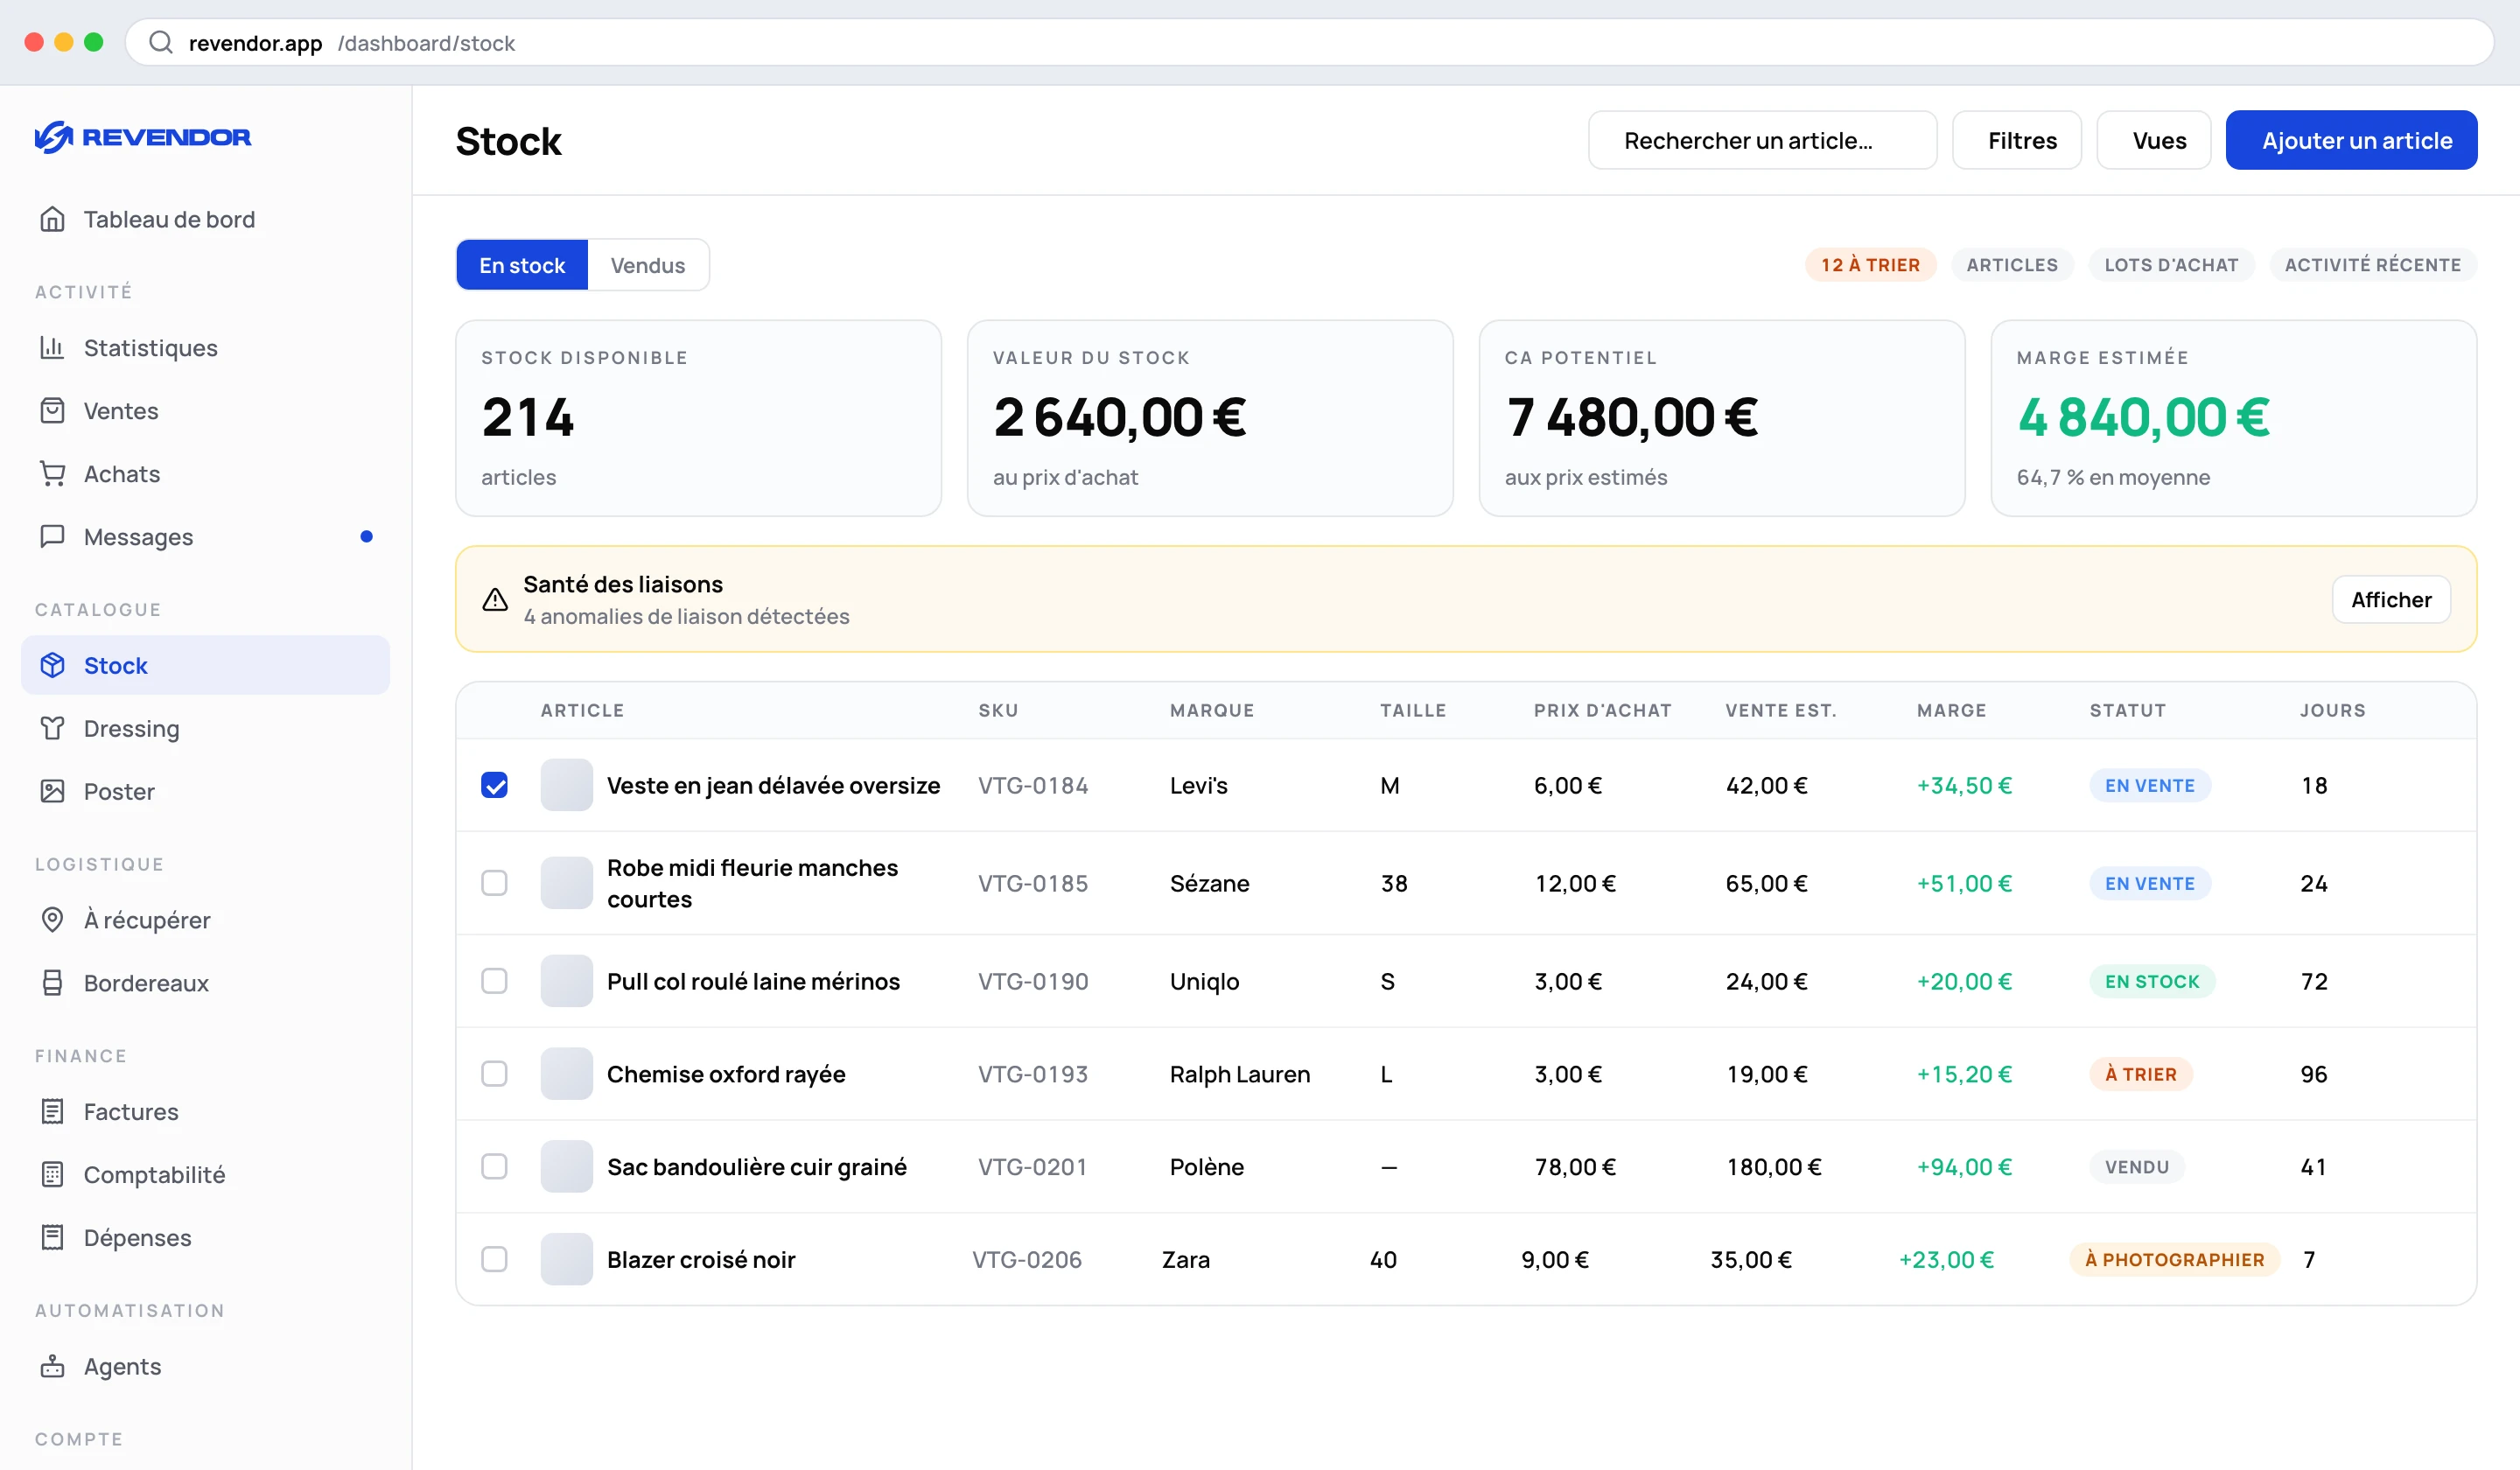2520x1470 pixels.
Task: Click the Stock box icon in sidebar
Action: pyautogui.click(x=52, y=665)
